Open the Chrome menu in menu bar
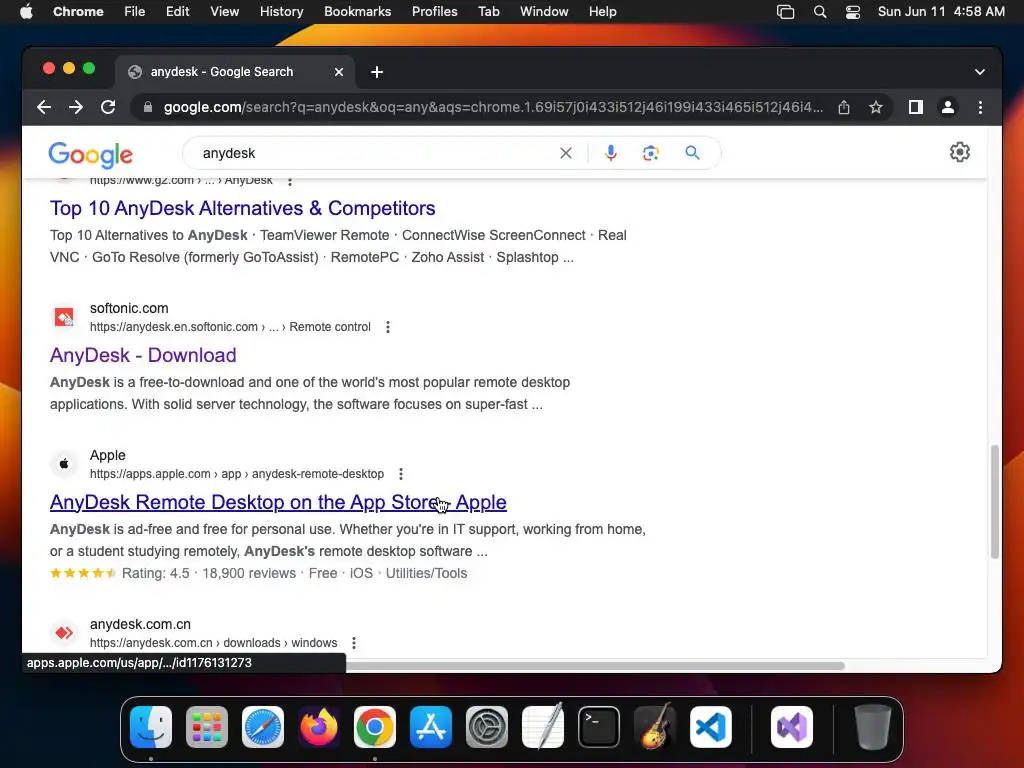The image size is (1024, 768). coord(78,12)
